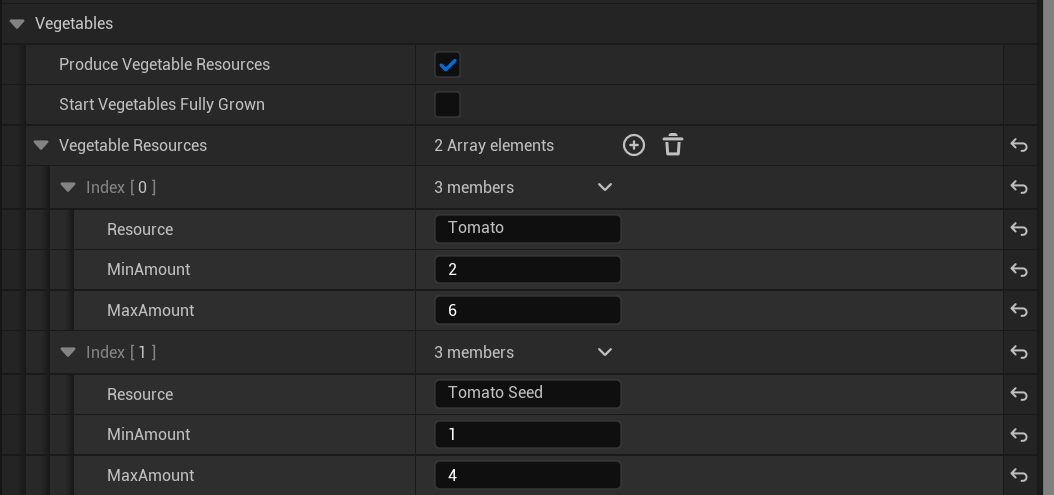Reset Index [ 0 ] element to default
This screenshot has height=495, width=1054.
coord(1019,187)
